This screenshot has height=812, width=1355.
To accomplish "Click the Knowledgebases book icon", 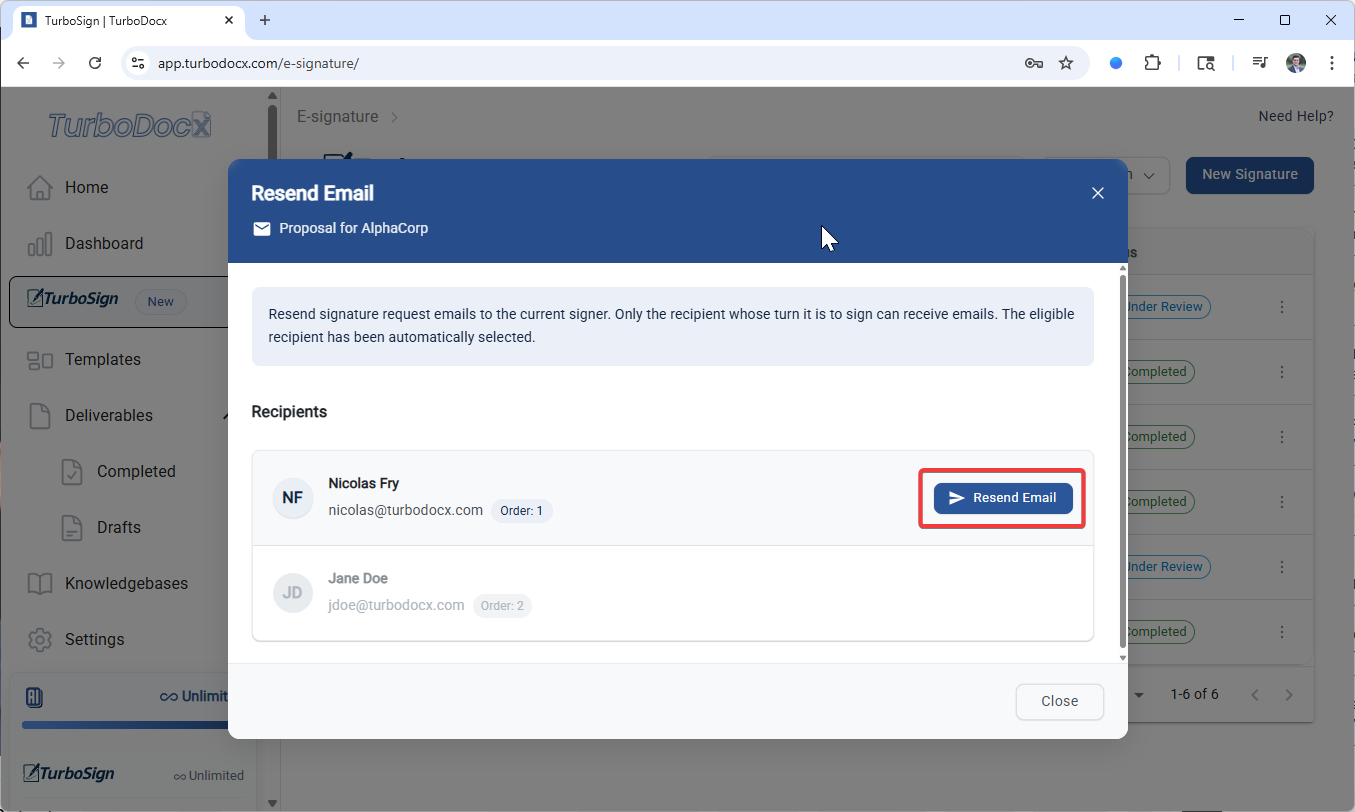I will click(40, 584).
